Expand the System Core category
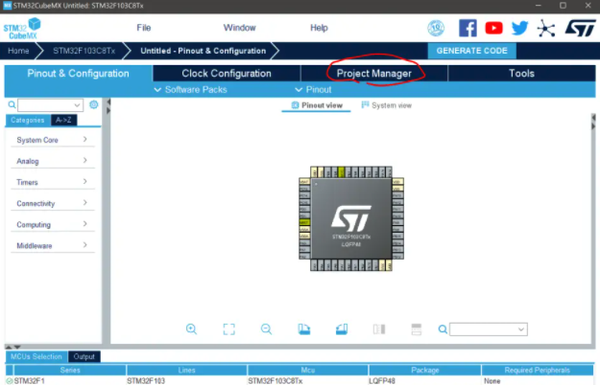This screenshot has width=600, height=385. (52, 140)
